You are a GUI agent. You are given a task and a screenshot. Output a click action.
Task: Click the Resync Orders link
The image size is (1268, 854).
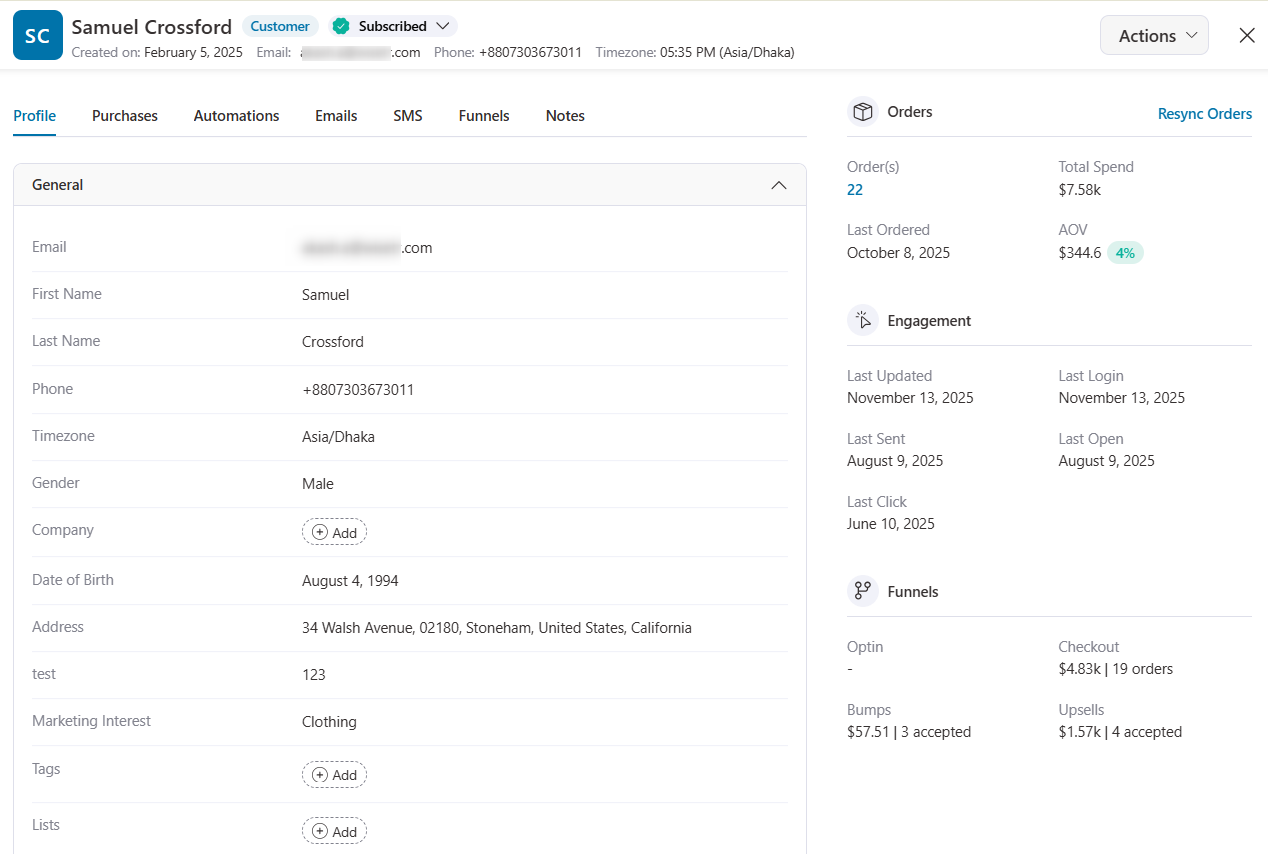[x=1204, y=113]
